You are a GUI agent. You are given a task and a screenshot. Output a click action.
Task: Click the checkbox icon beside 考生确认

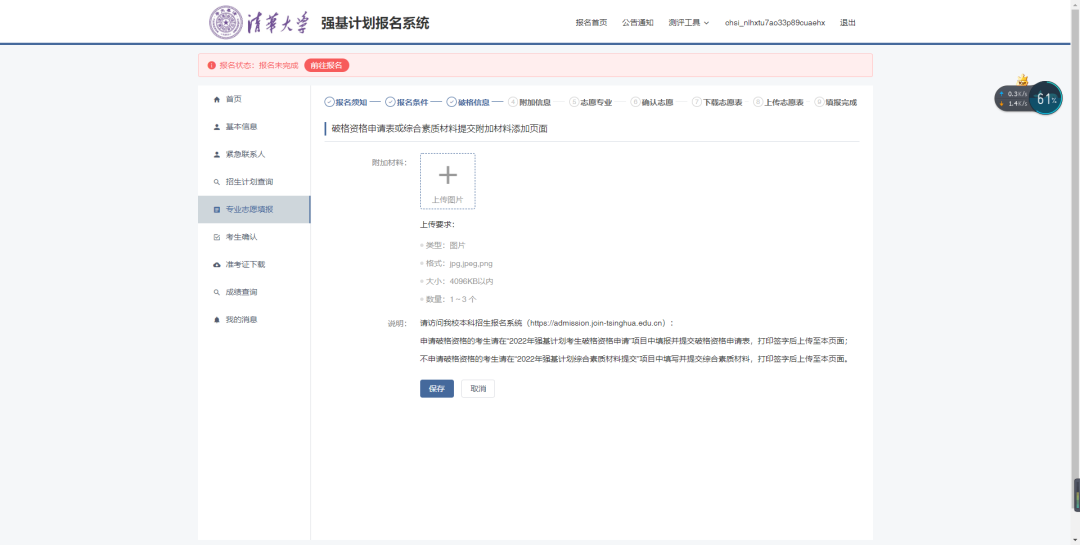click(217, 237)
